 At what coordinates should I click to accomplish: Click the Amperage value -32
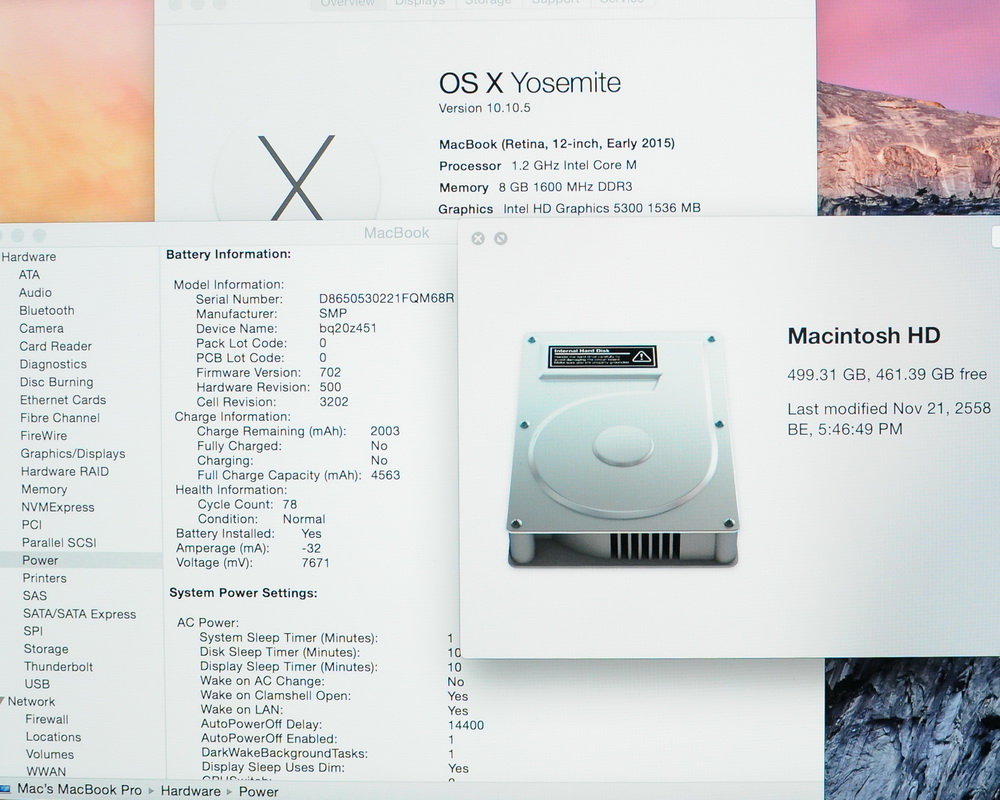coord(311,548)
